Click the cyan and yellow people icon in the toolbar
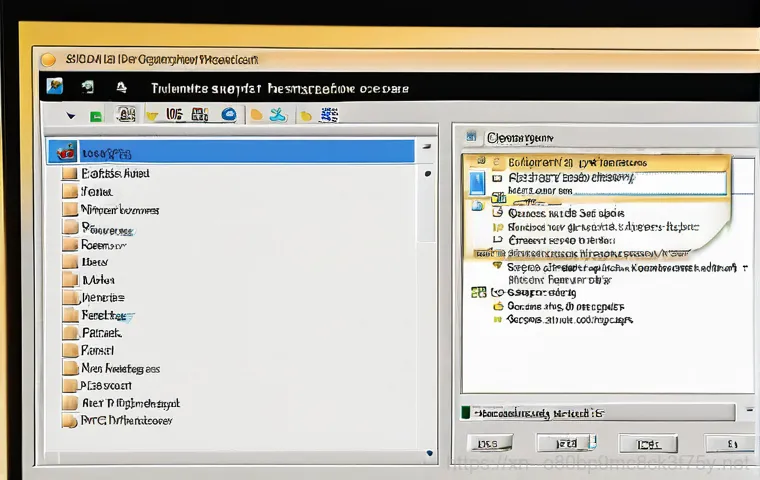The width and height of the screenshot is (760, 480). tap(278, 115)
